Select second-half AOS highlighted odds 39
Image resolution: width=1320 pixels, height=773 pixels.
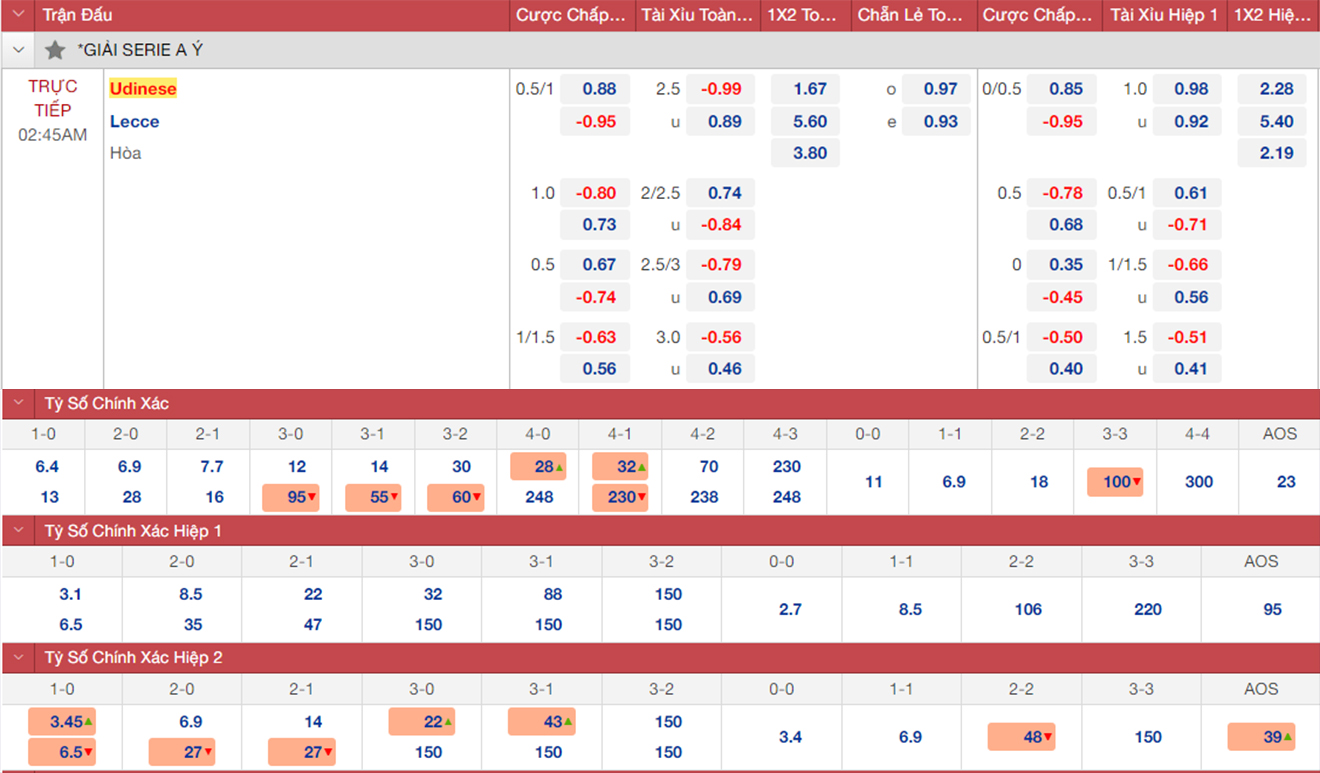coord(1262,737)
